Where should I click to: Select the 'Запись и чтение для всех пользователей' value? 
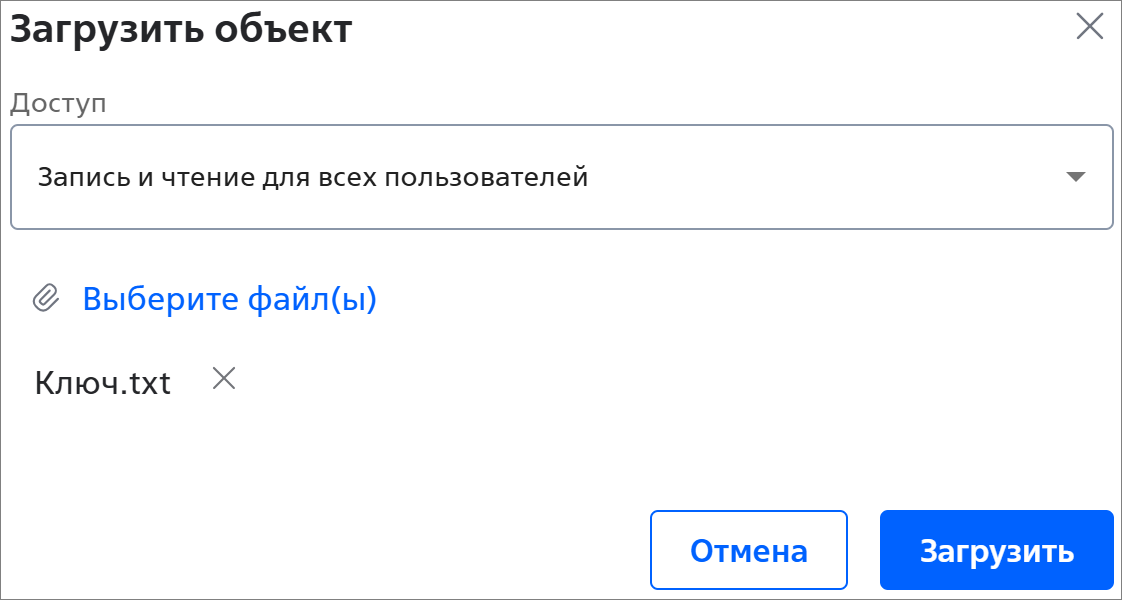(313, 177)
